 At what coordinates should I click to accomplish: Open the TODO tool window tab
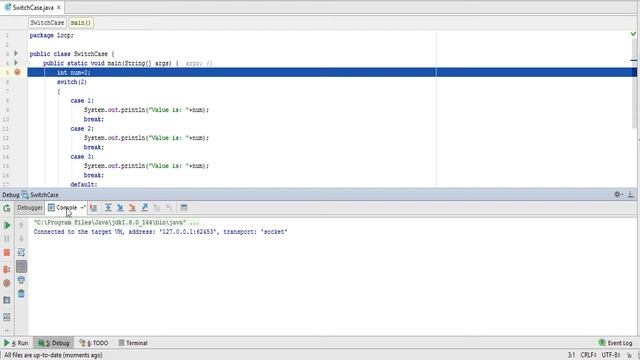pyautogui.click(x=94, y=343)
